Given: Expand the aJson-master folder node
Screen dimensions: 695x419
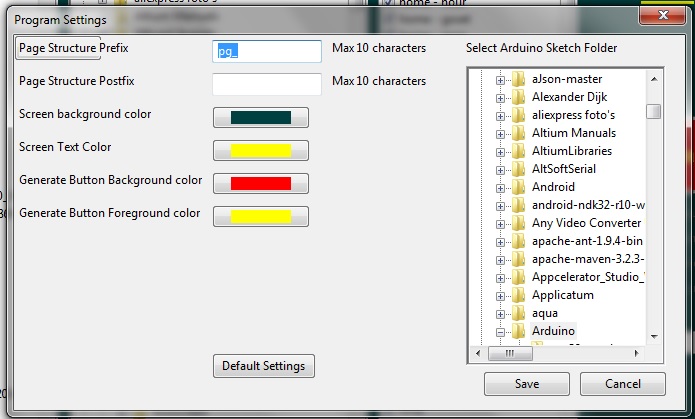Looking at the screenshot, I should [x=500, y=80].
